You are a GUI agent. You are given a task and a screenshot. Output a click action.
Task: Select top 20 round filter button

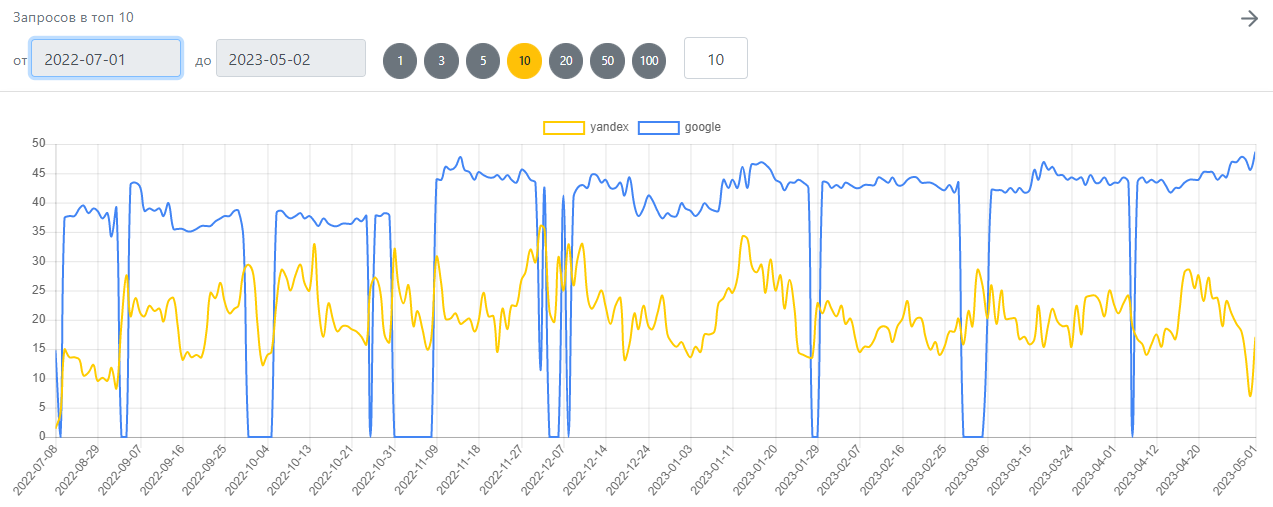pos(566,60)
